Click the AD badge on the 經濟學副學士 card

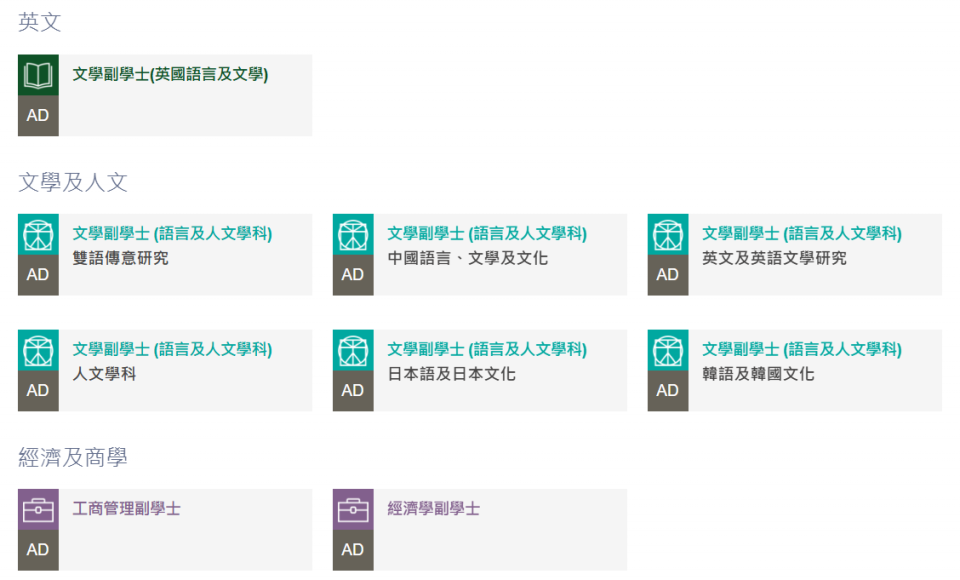(353, 550)
